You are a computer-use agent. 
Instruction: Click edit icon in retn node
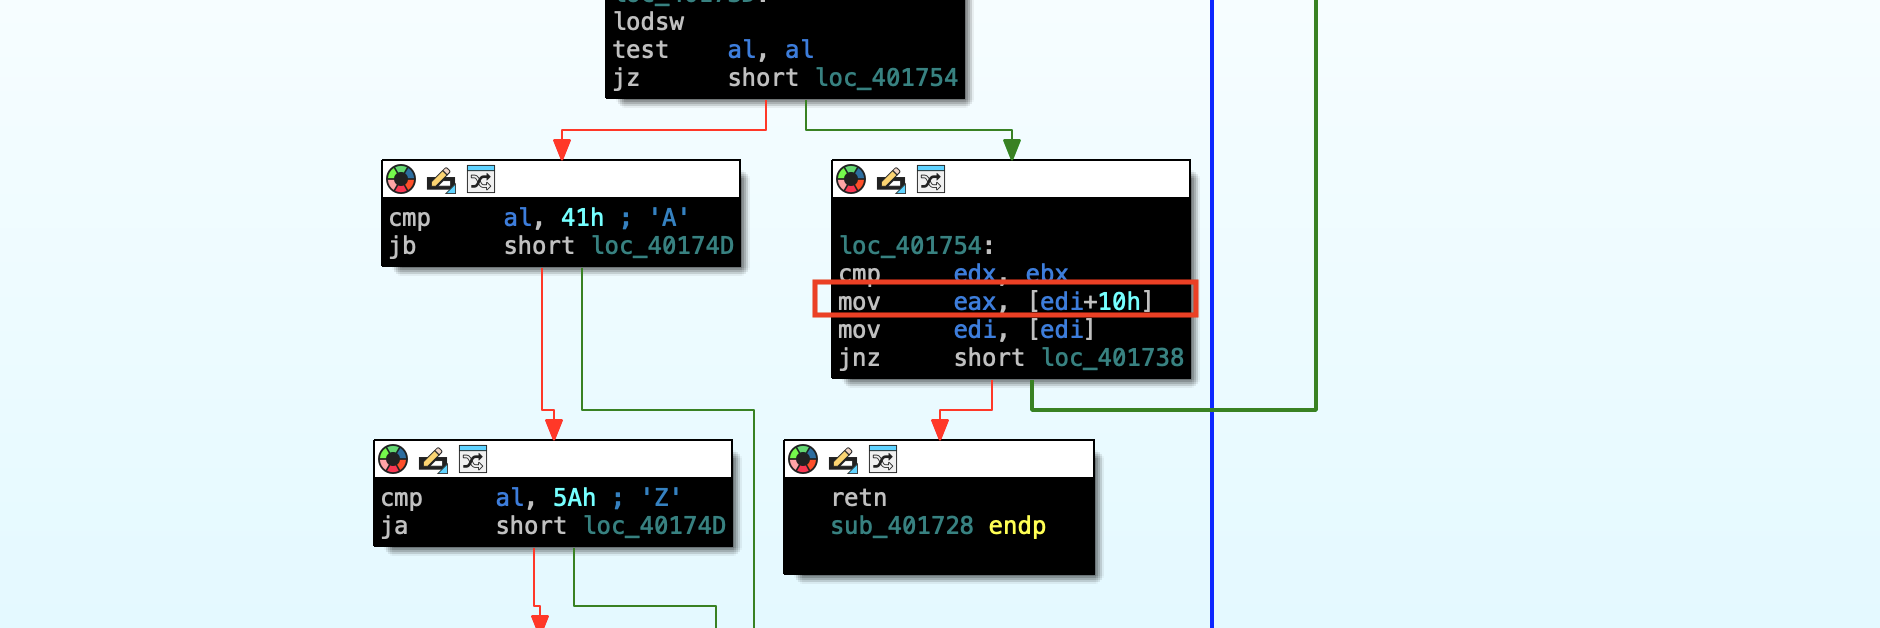tap(843, 460)
